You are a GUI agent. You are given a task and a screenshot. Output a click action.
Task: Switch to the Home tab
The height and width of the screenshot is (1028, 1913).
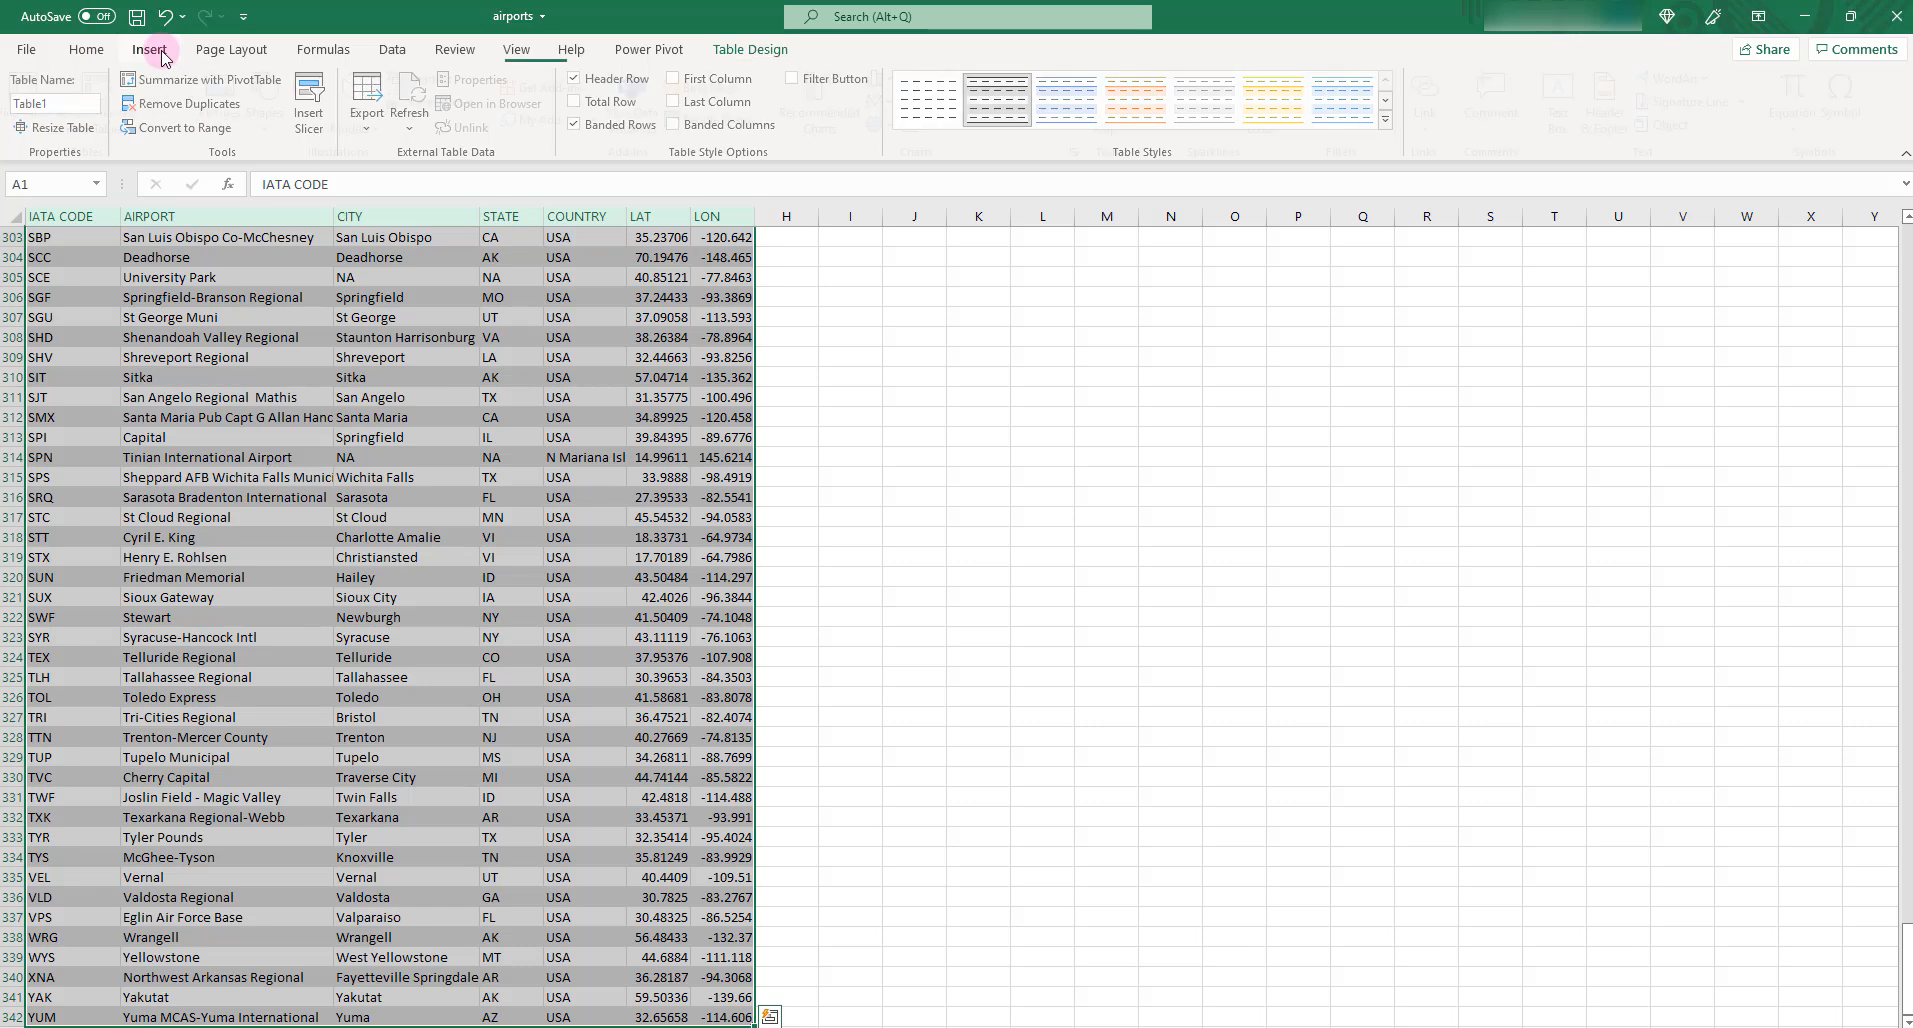click(x=86, y=49)
